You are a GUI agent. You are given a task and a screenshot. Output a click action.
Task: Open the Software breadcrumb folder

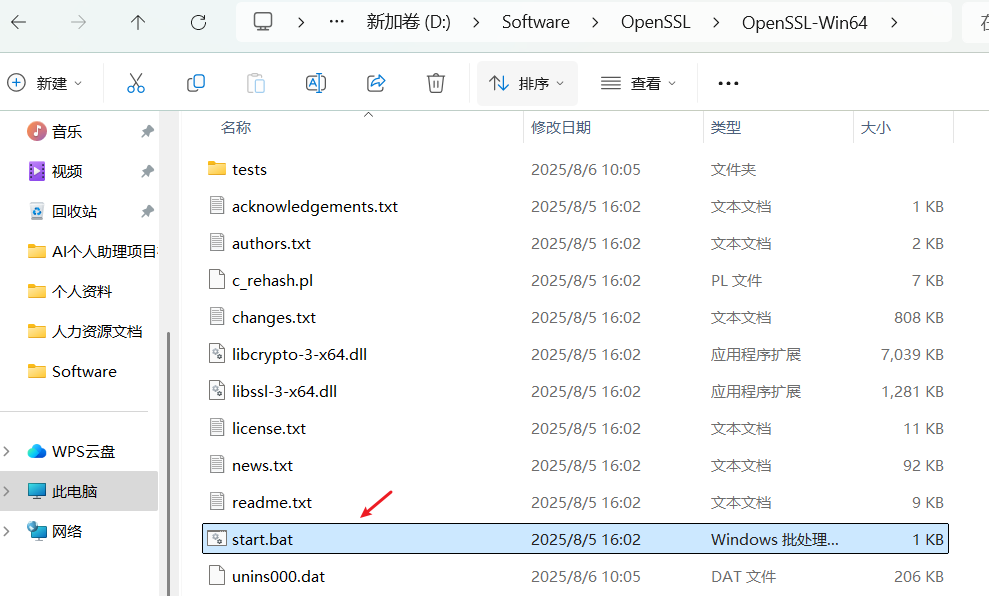tap(535, 21)
